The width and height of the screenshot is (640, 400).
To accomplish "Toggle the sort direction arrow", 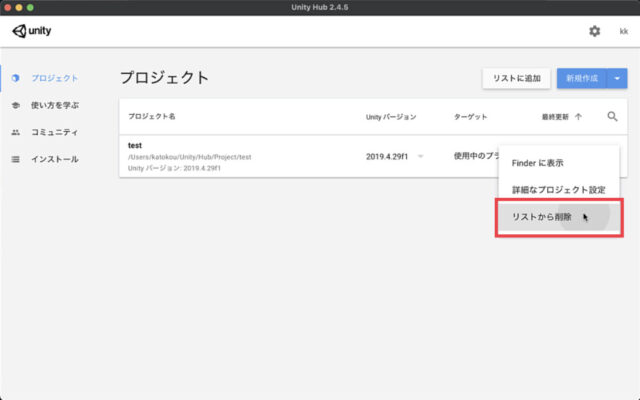I will (x=578, y=117).
